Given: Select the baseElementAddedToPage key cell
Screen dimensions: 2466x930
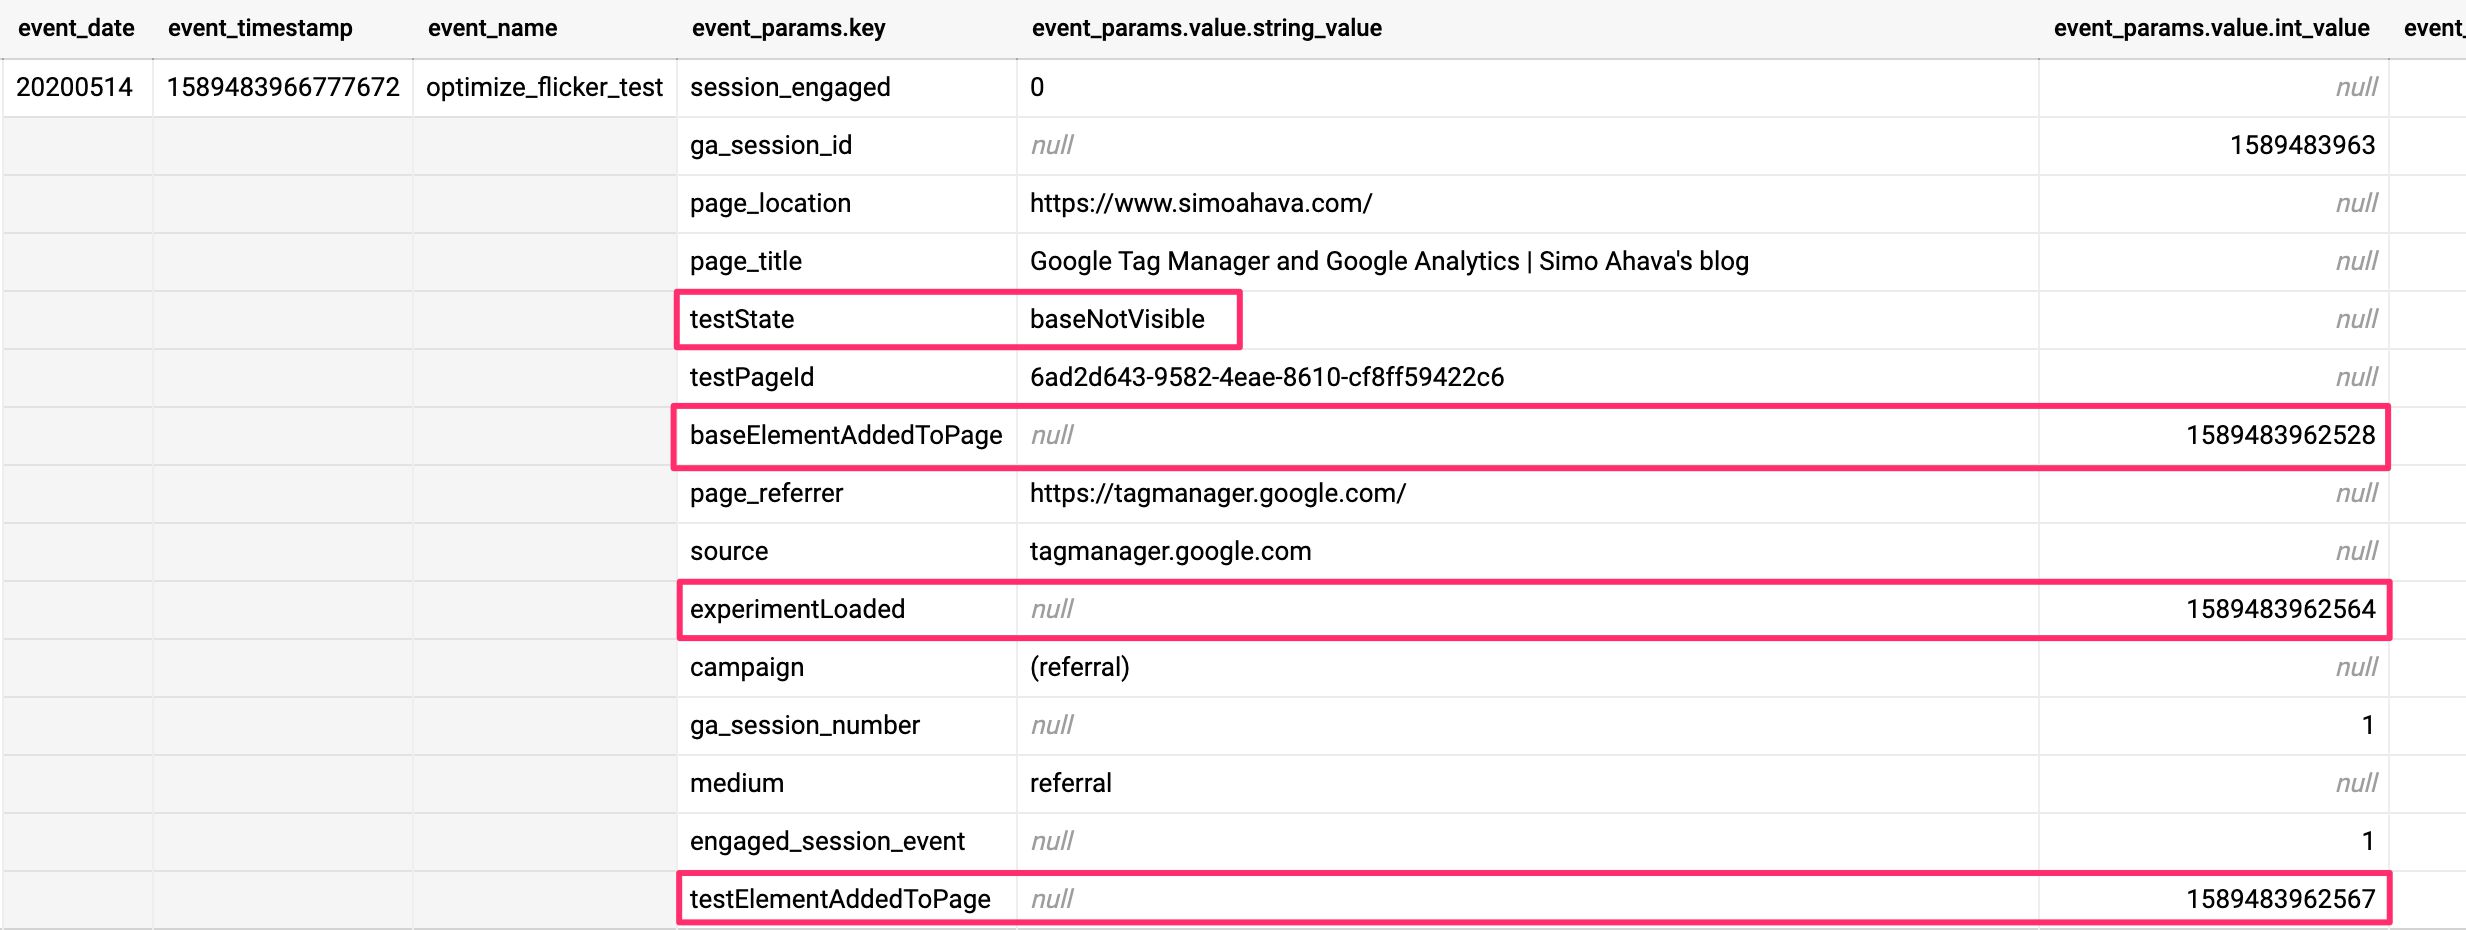Looking at the screenshot, I should [846, 435].
